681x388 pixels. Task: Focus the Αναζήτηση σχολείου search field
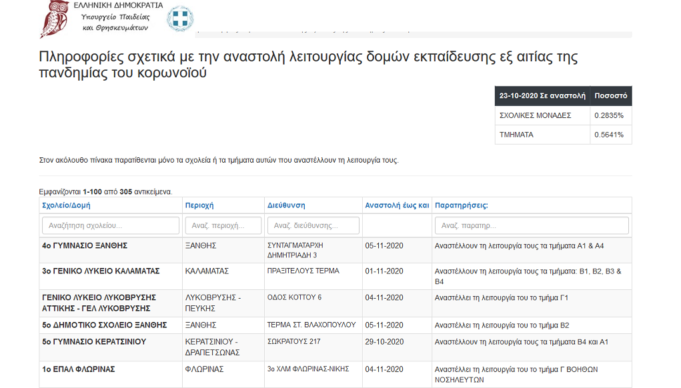[111, 226]
